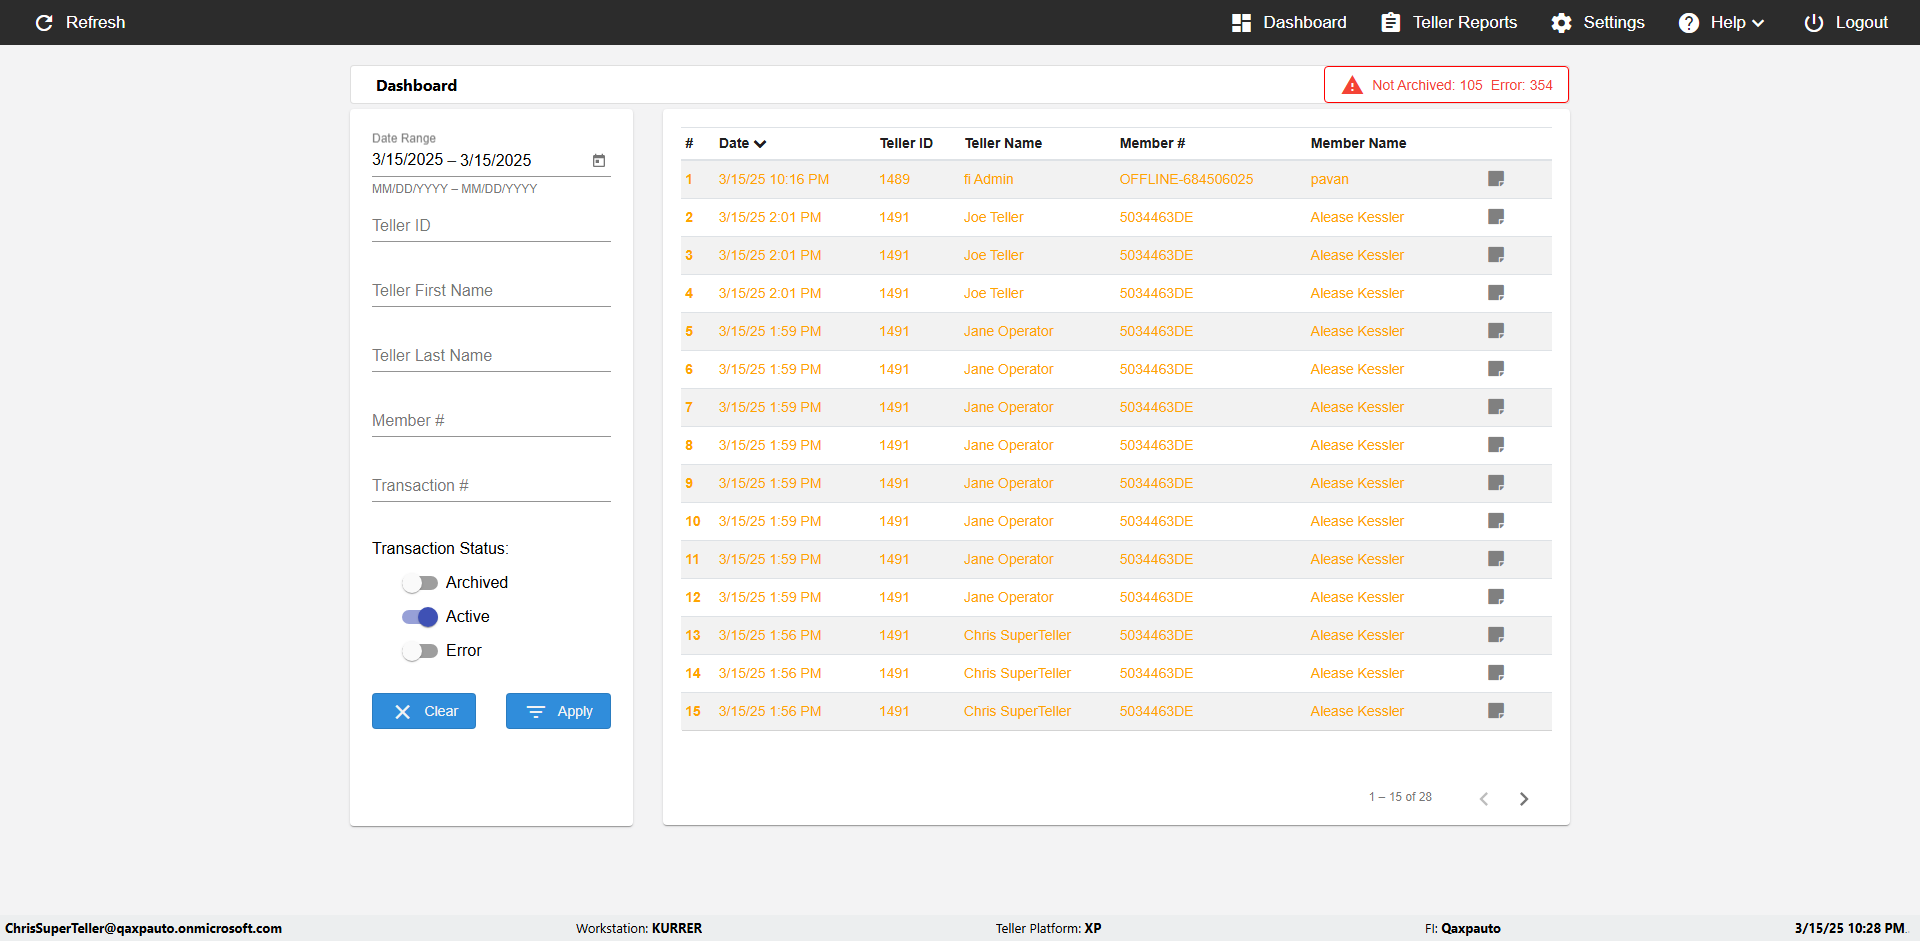Click note icon for row 5 transaction
The height and width of the screenshot is (941, 1920).
(x=1496, y=331)
